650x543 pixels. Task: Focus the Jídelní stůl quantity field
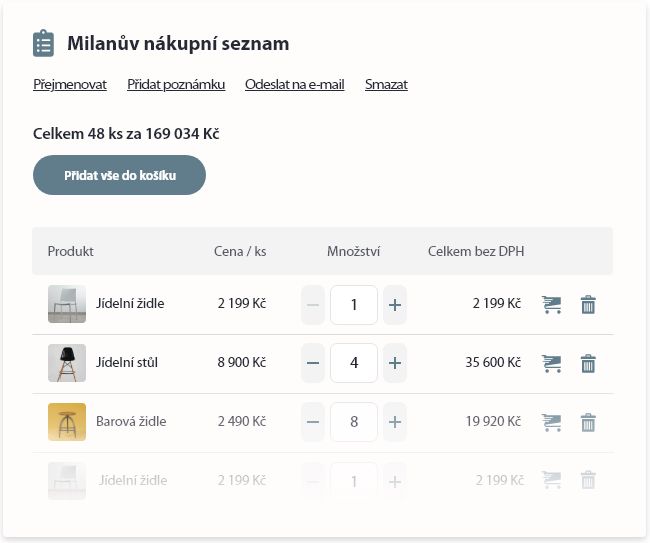tap(354, 363)
